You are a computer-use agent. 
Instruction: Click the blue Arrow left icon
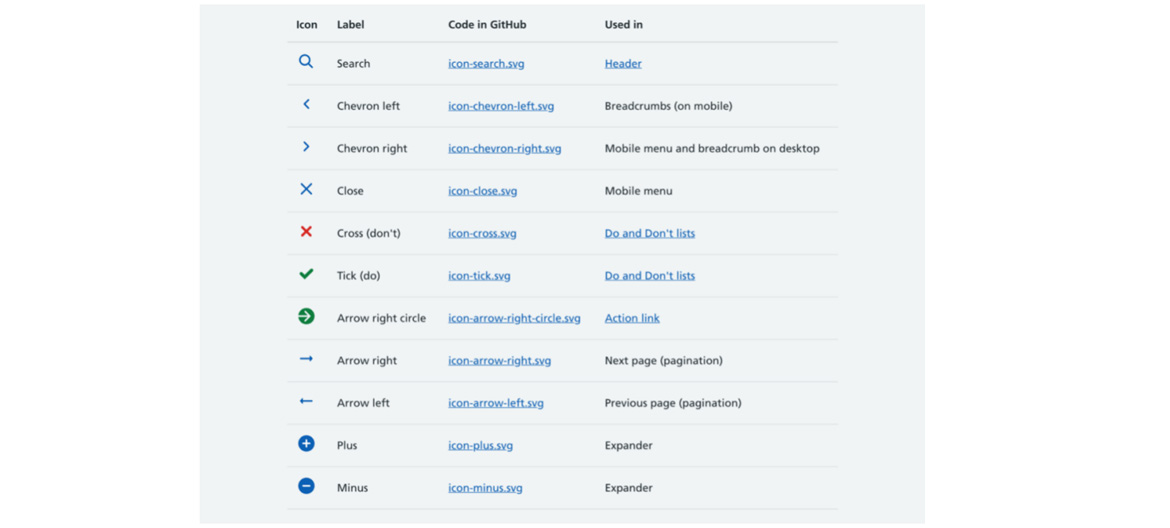pos(306,402)
